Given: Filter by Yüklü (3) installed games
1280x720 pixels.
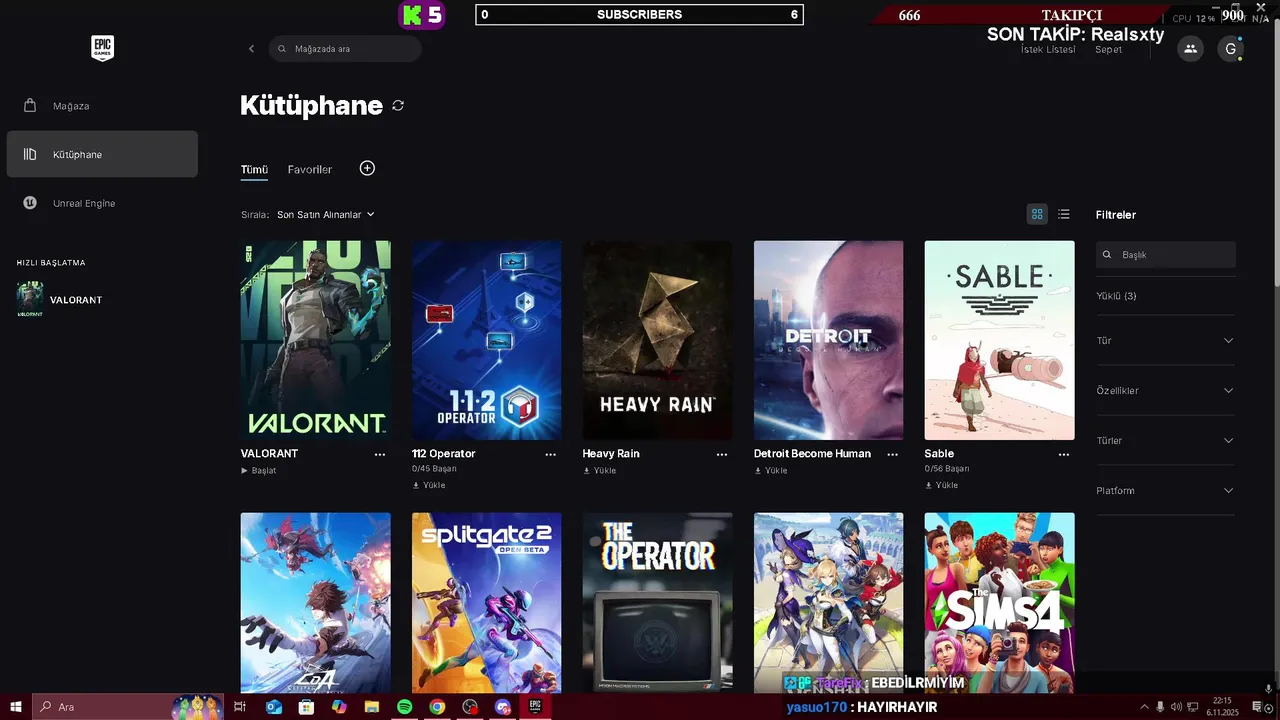Looking at the screenshot, I should [x=1116, y=296].
